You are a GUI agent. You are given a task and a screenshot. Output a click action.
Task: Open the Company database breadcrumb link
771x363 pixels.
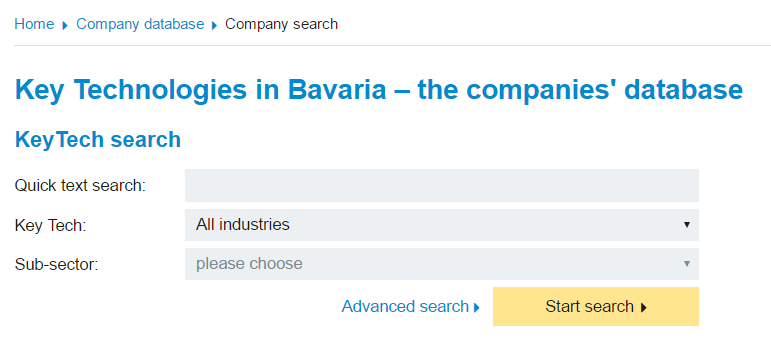click(x=140, y=24)
